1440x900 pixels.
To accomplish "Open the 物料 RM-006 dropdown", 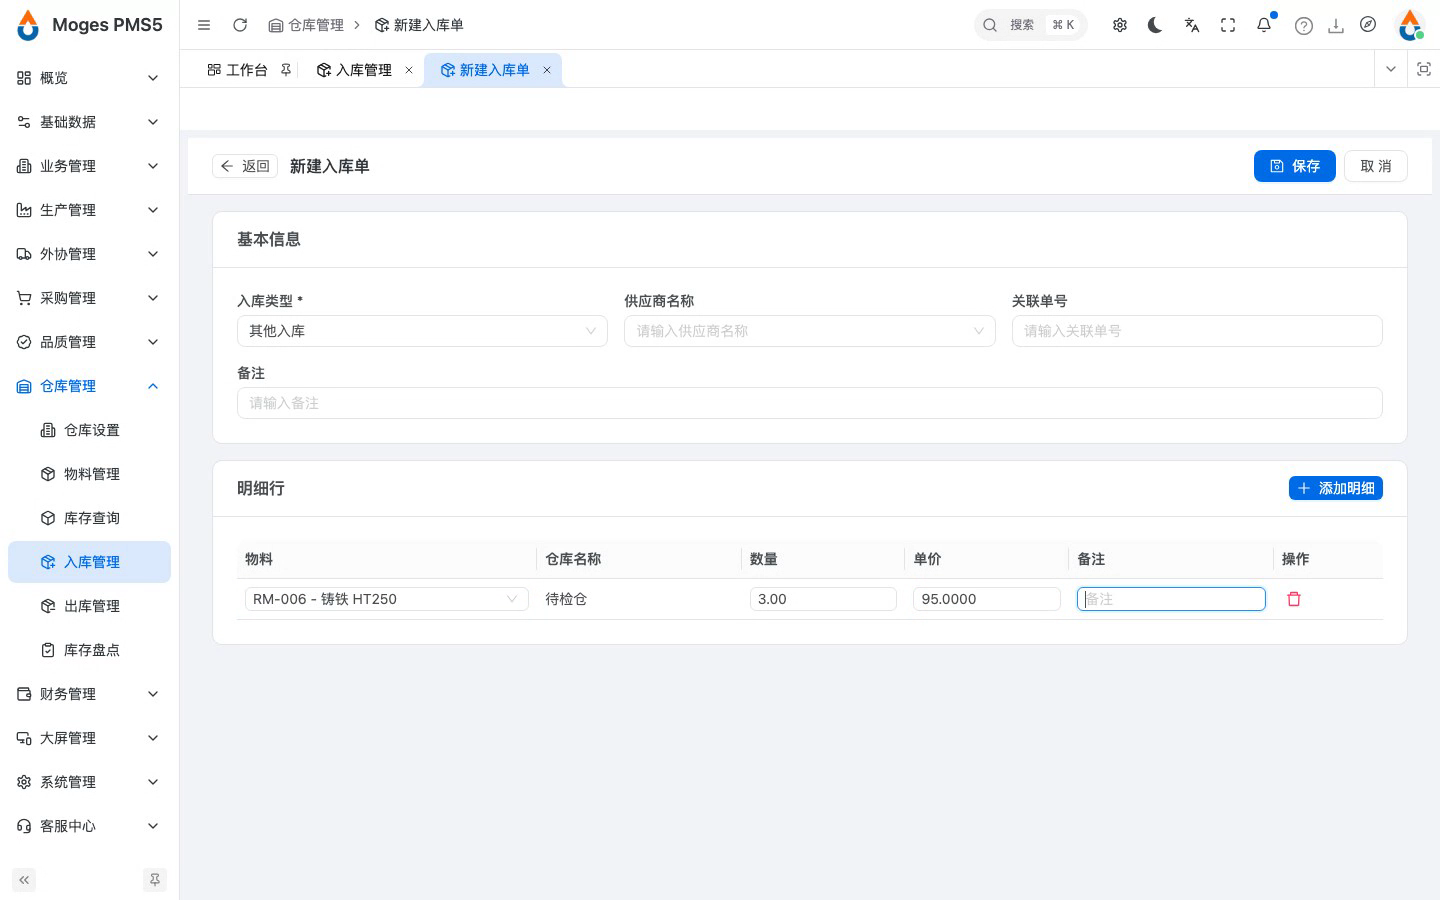I will (387, 599).
